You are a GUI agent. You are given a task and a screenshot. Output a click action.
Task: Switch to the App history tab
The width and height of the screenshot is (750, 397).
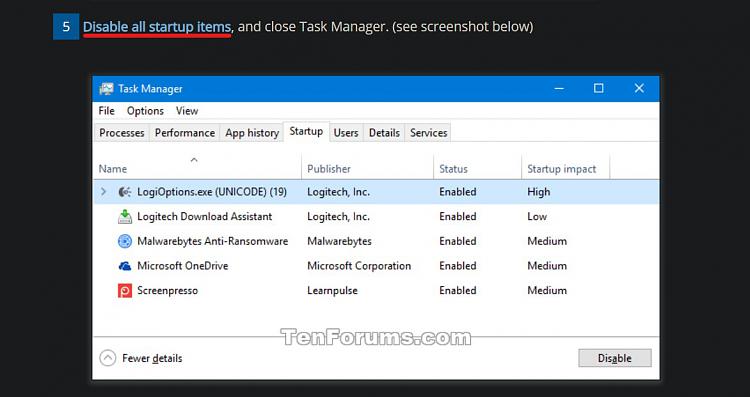tap(252, 133)
